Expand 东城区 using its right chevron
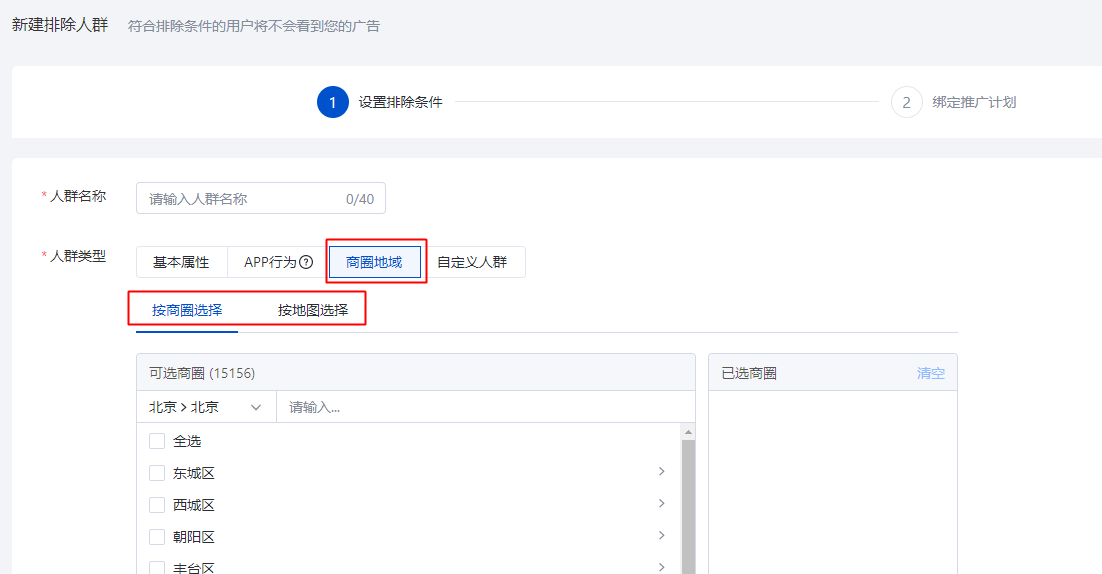The image size is (1102, 574). pos(662,472)
